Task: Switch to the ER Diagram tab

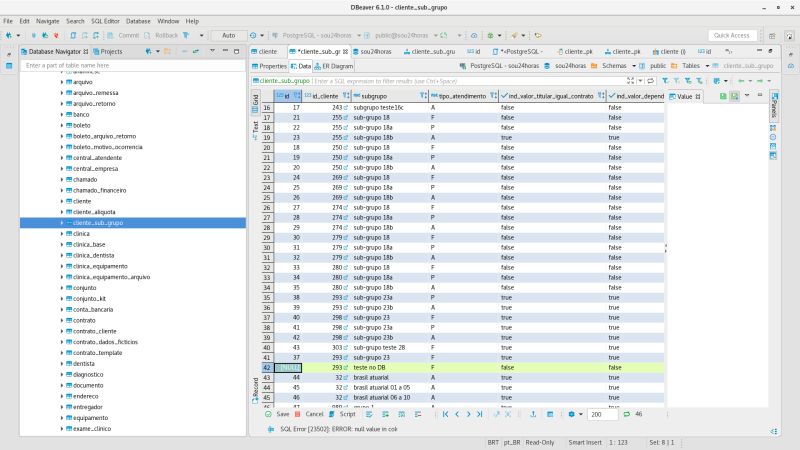Action: (334, 66)
